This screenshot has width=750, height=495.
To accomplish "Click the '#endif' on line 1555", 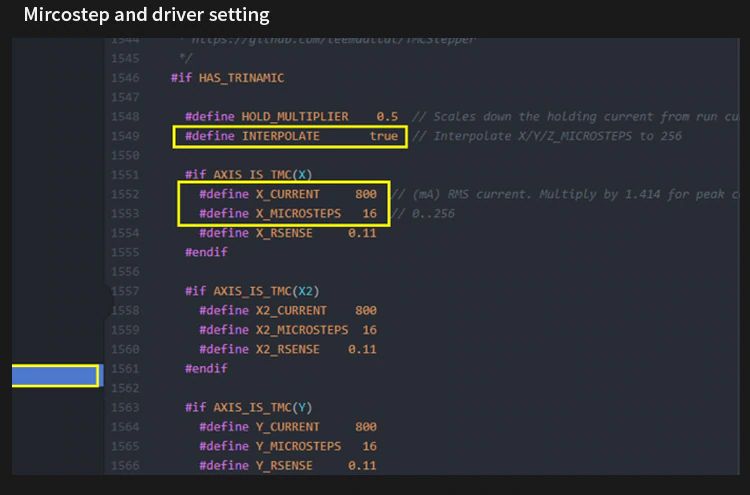I will pos(206,252).
